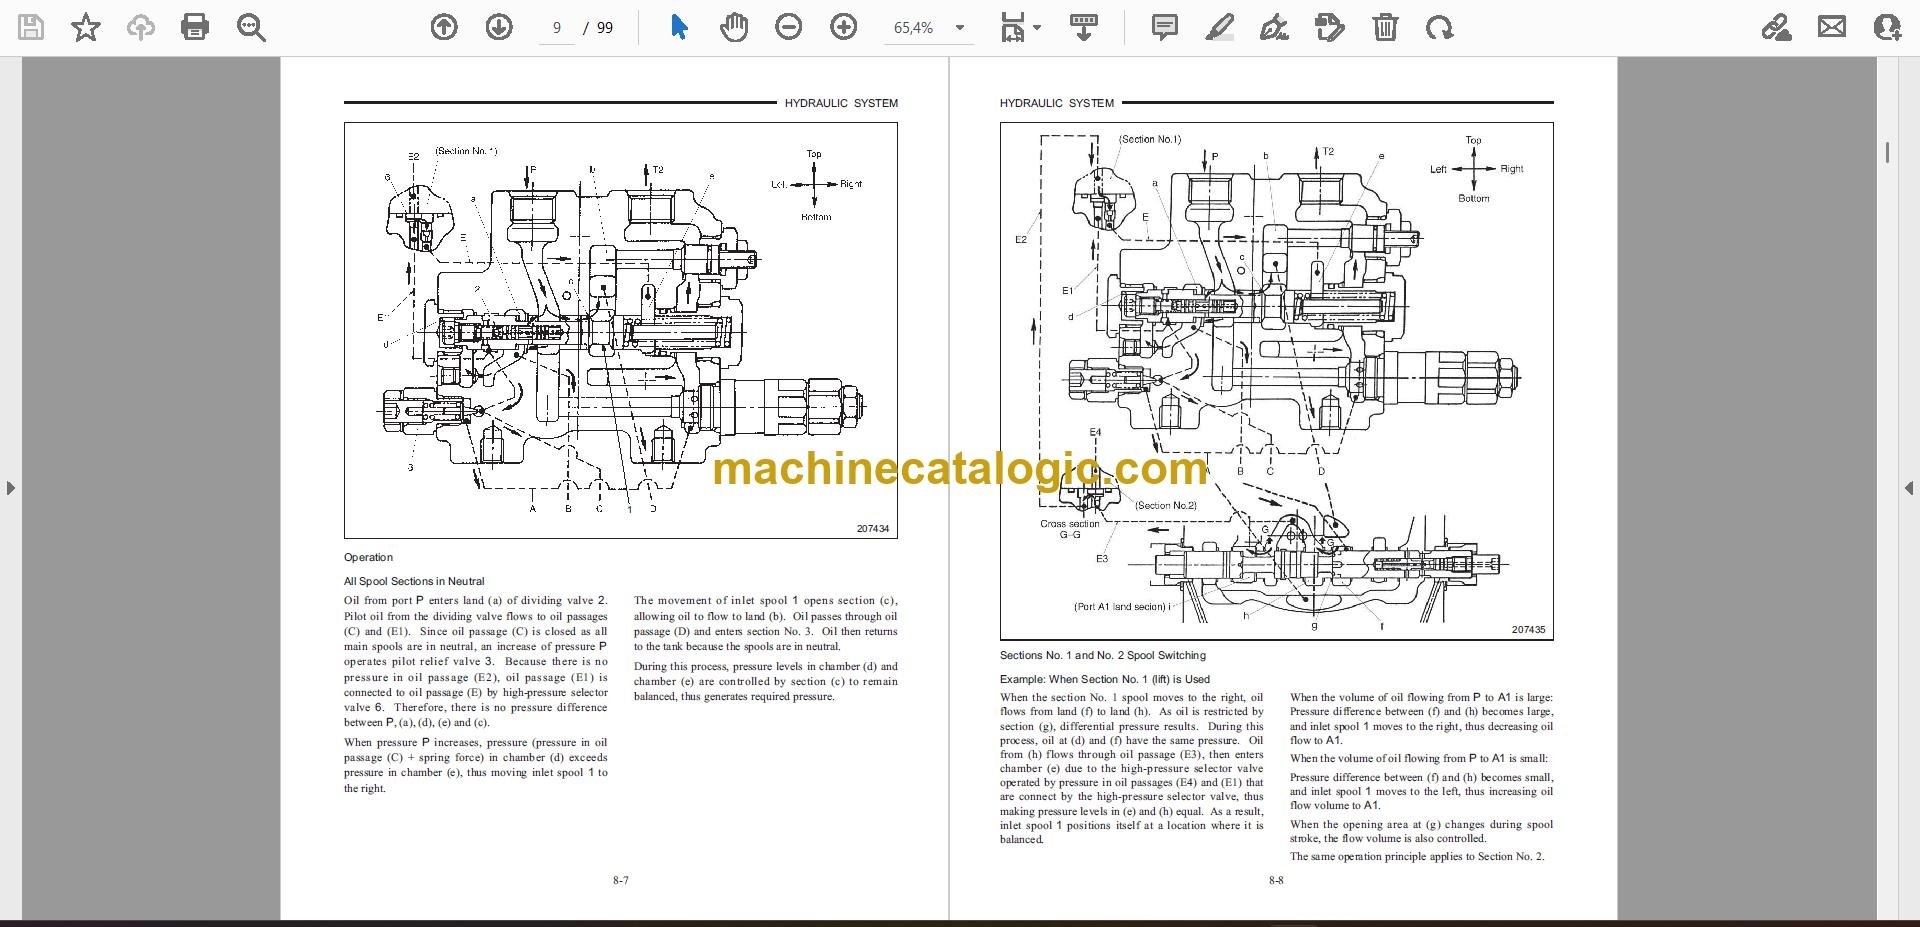Bookmark the document with the star icon
The width and height of the screenshot is (1920, 927).
pos(86,27)
